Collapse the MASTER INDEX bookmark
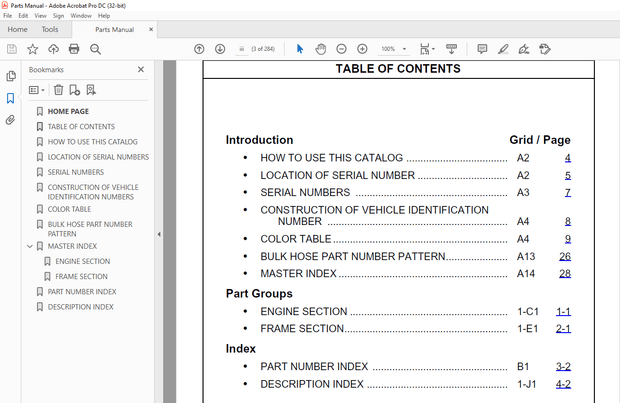 30,246
